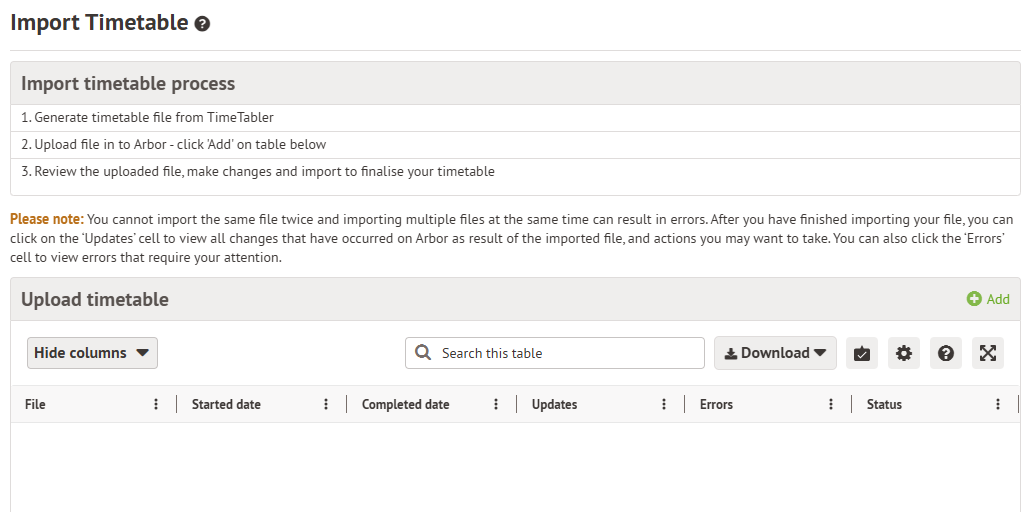Click the calendar check icon in toolbar
Screen dimensions: 1030x512
[862, 353]
